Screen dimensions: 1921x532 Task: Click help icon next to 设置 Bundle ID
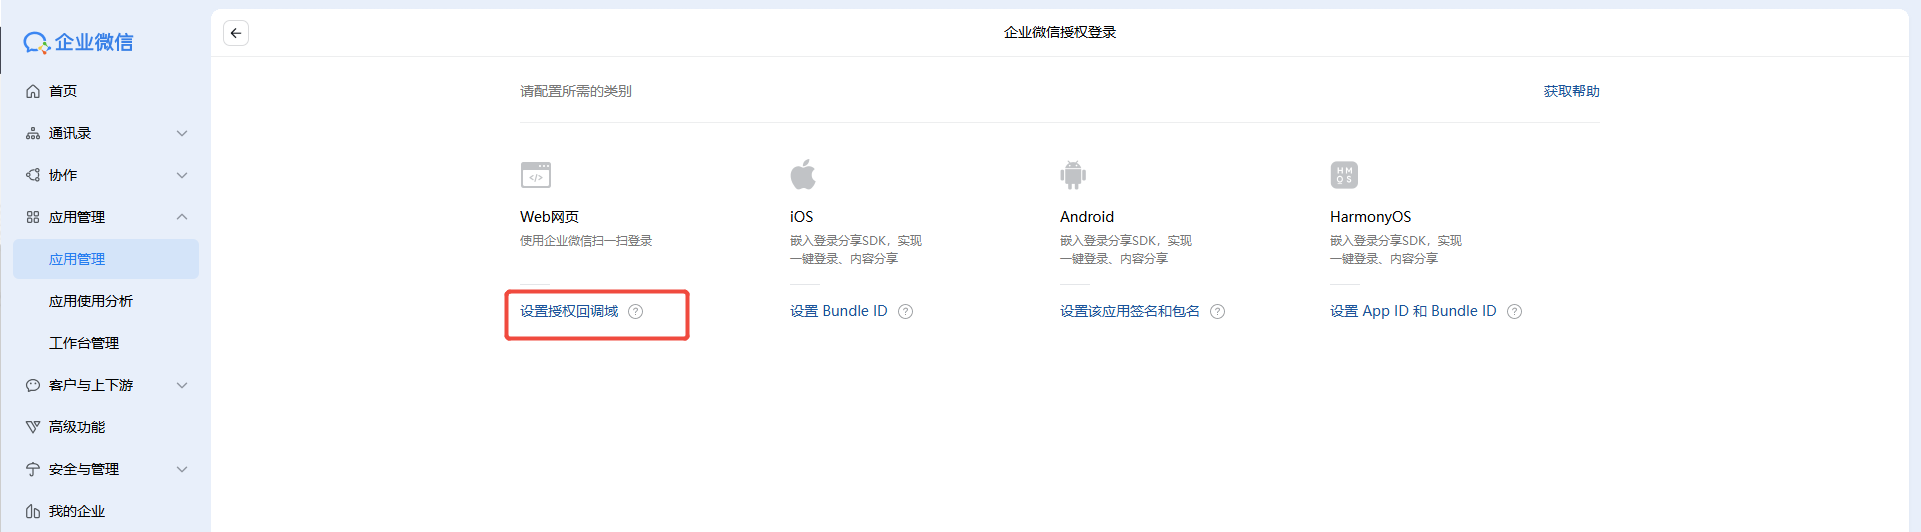[x=906, y=311]
